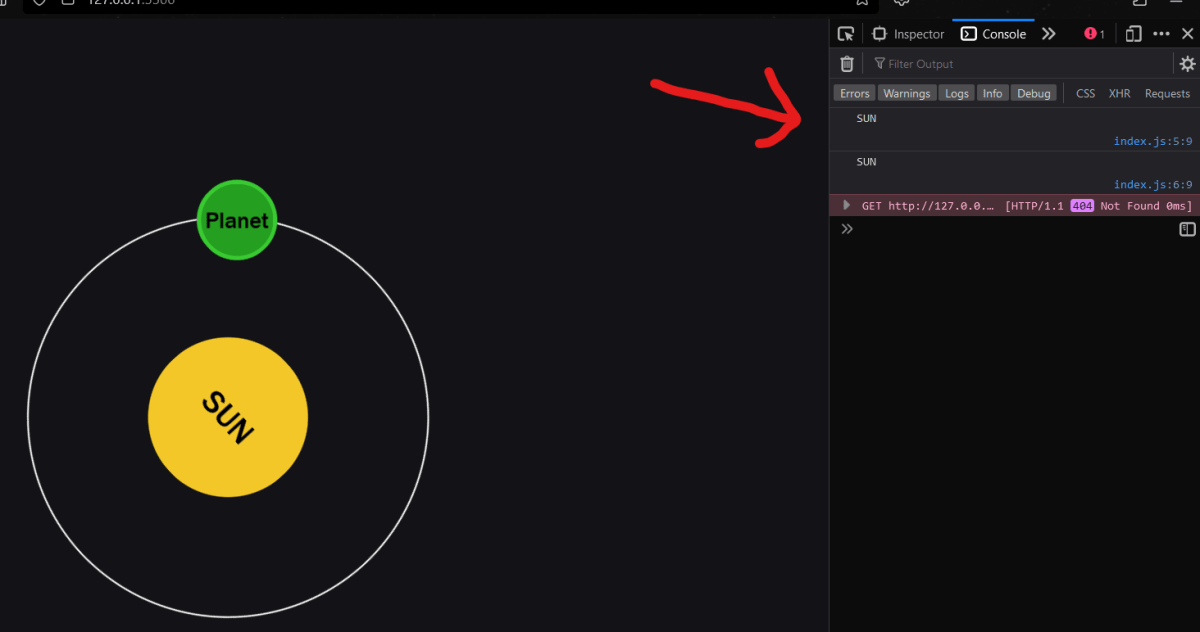Toggle Responsive Design Mode
Image resolution: width=1200 pixels, height=632 pixels.
pos(1131,33)
